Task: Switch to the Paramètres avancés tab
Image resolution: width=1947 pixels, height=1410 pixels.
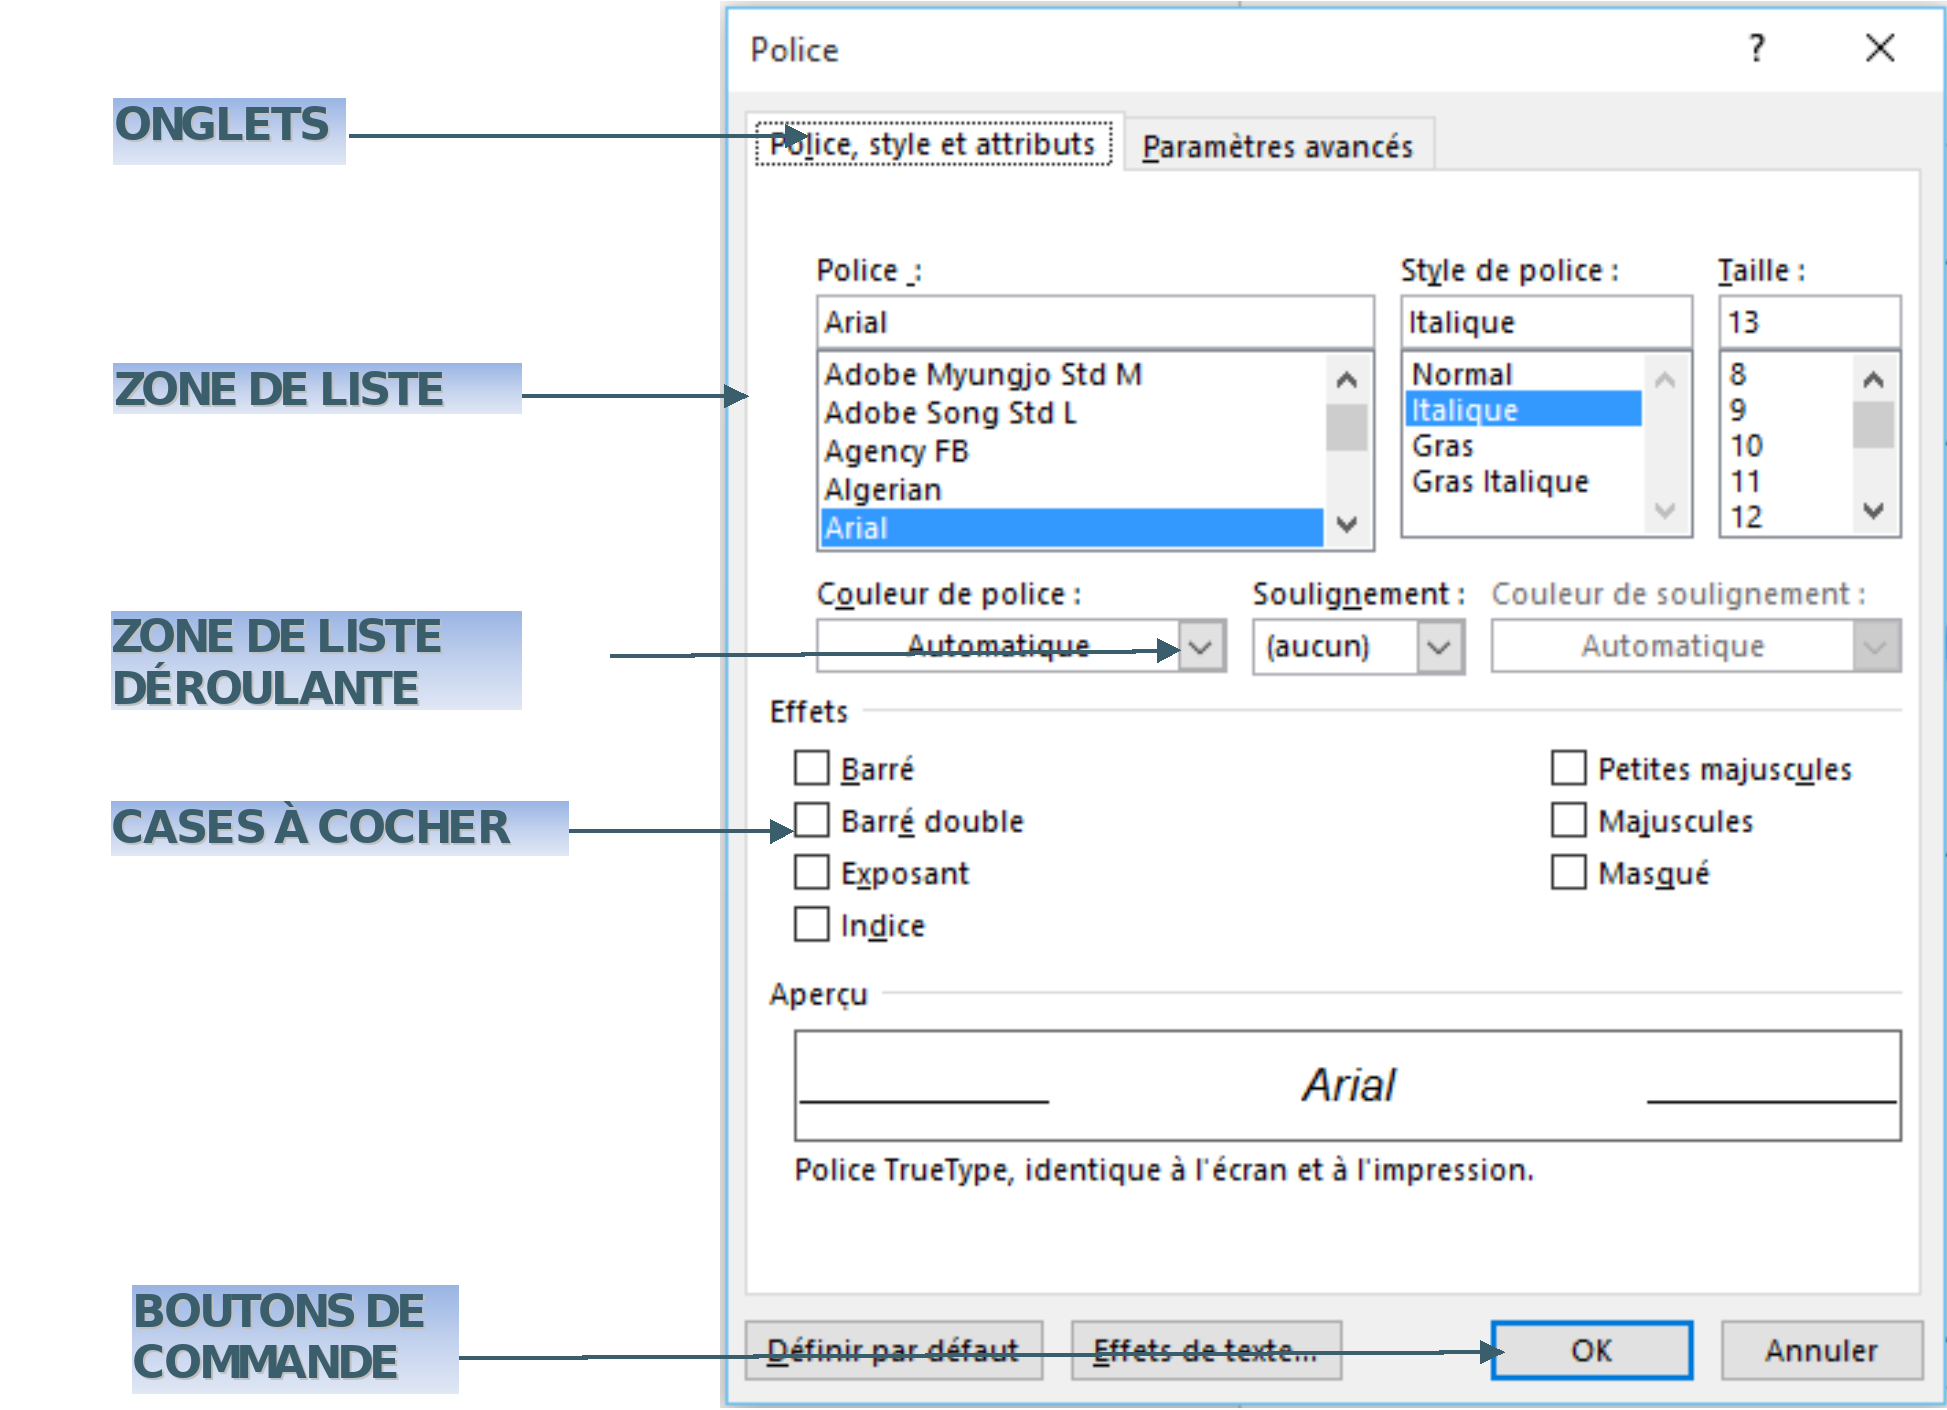Action: (1277, 146)
